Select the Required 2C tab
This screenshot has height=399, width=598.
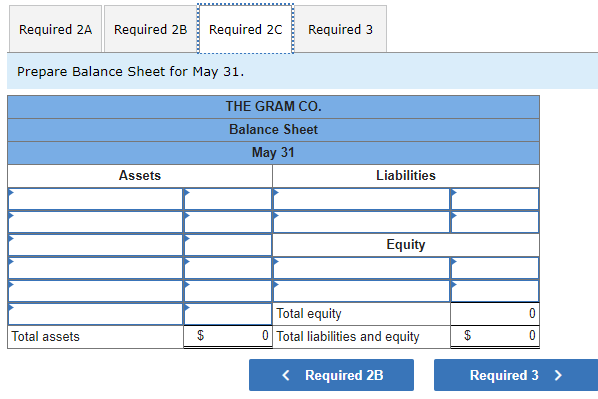pyautogui.click(x=246, y=29)
